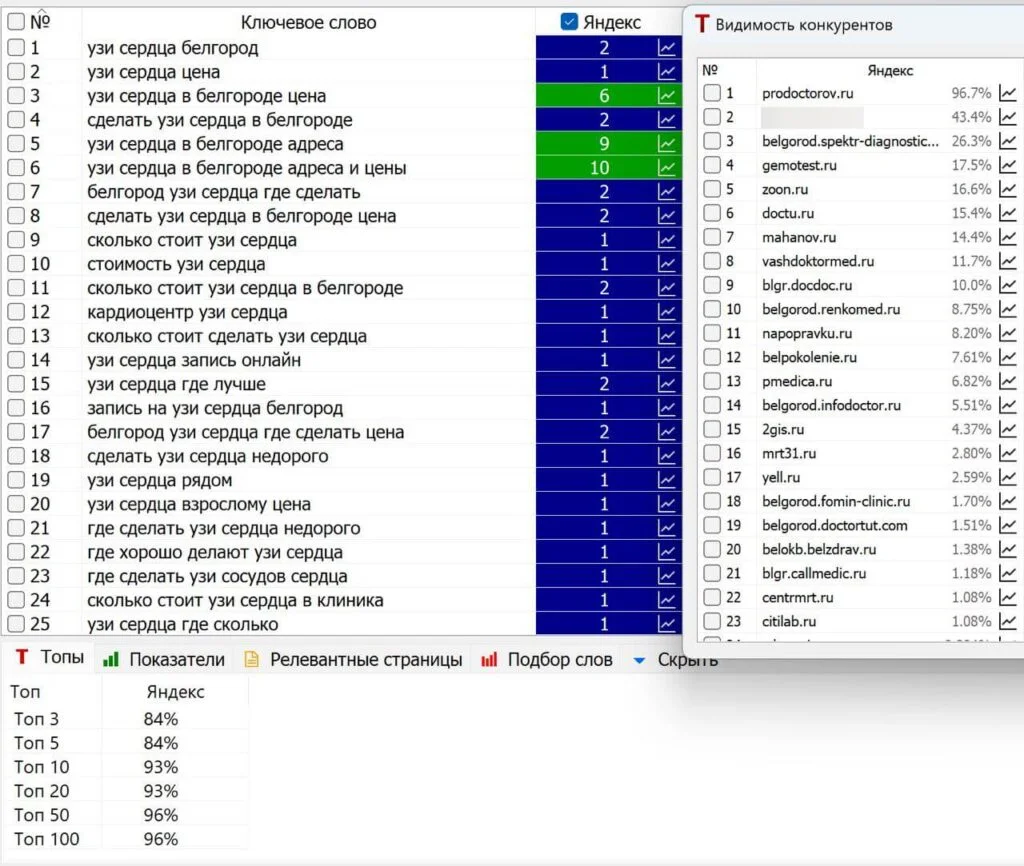Open chart for 'узи сердца в белгороде адреса'
Screen dimensions: 1024x866
coord(666,144)
